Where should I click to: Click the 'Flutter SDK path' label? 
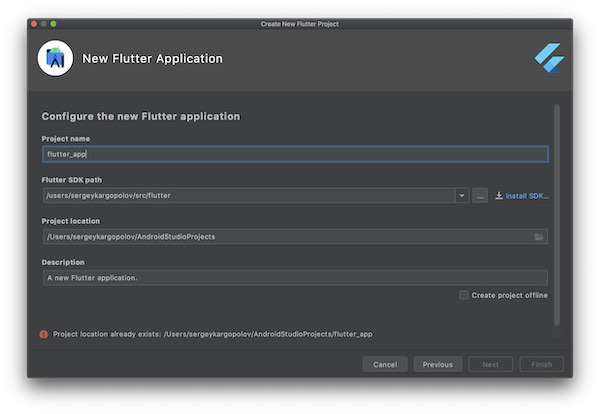pos(72,180)
